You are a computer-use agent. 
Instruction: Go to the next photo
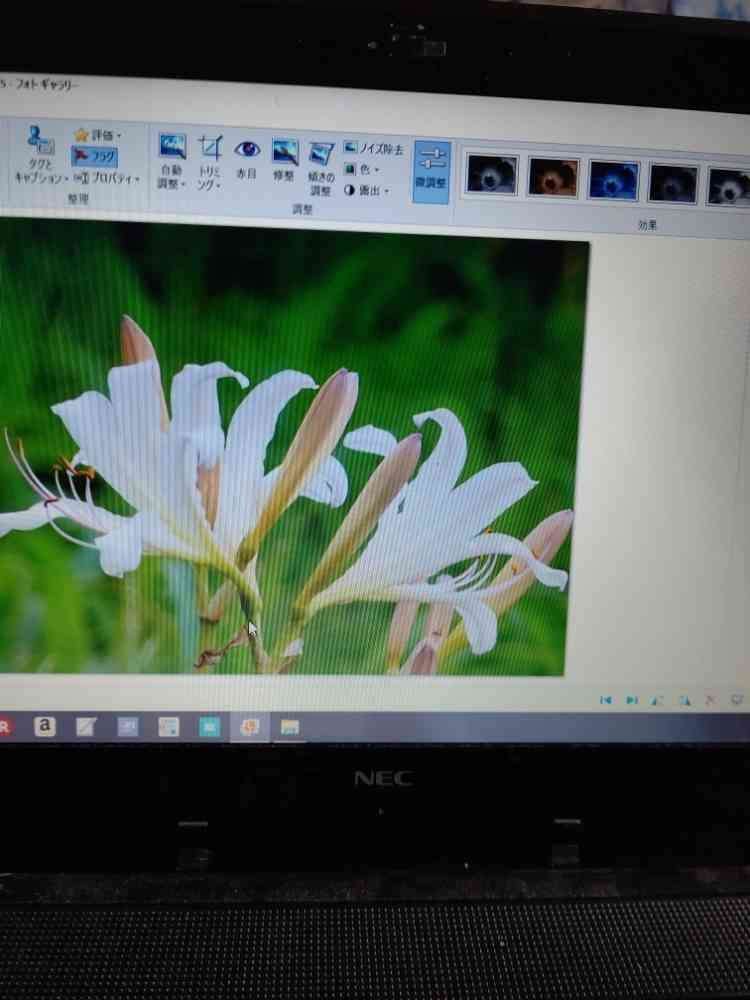click(x=632, y=700)
